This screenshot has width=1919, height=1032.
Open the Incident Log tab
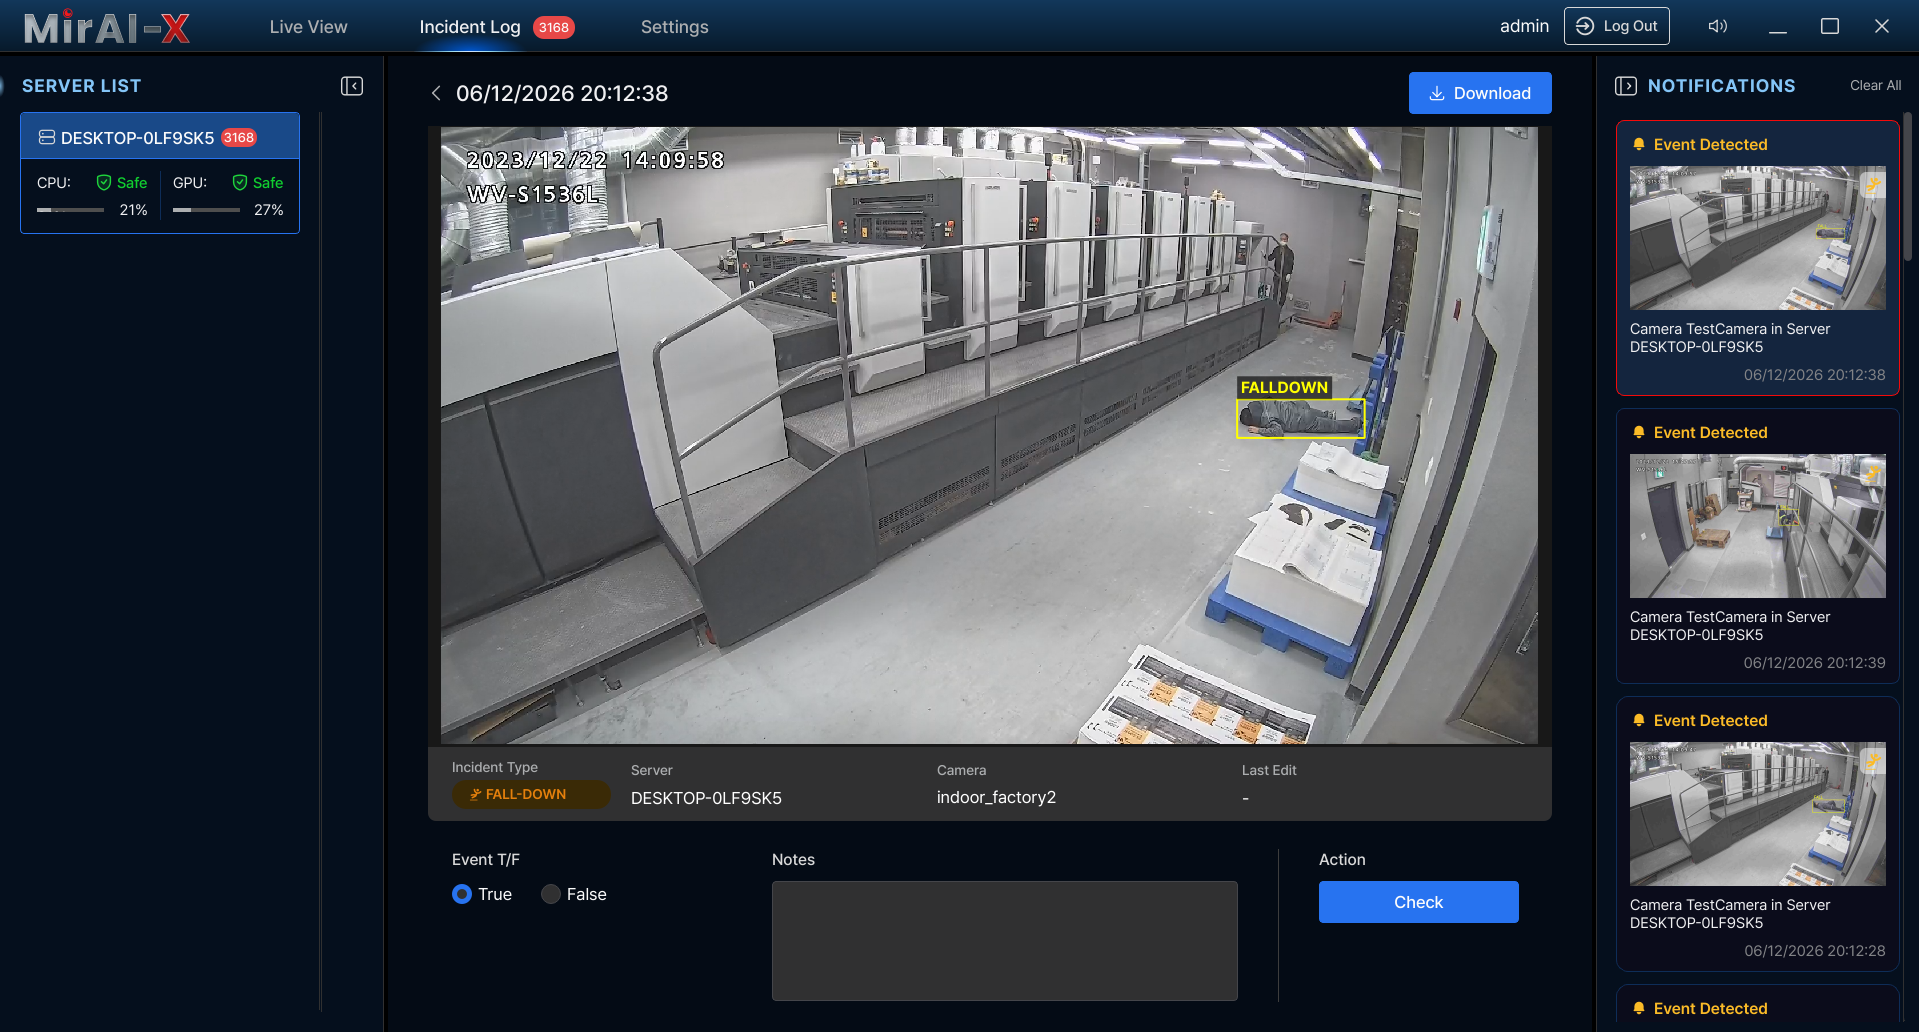pyautogui.click(x=470, y=27)
